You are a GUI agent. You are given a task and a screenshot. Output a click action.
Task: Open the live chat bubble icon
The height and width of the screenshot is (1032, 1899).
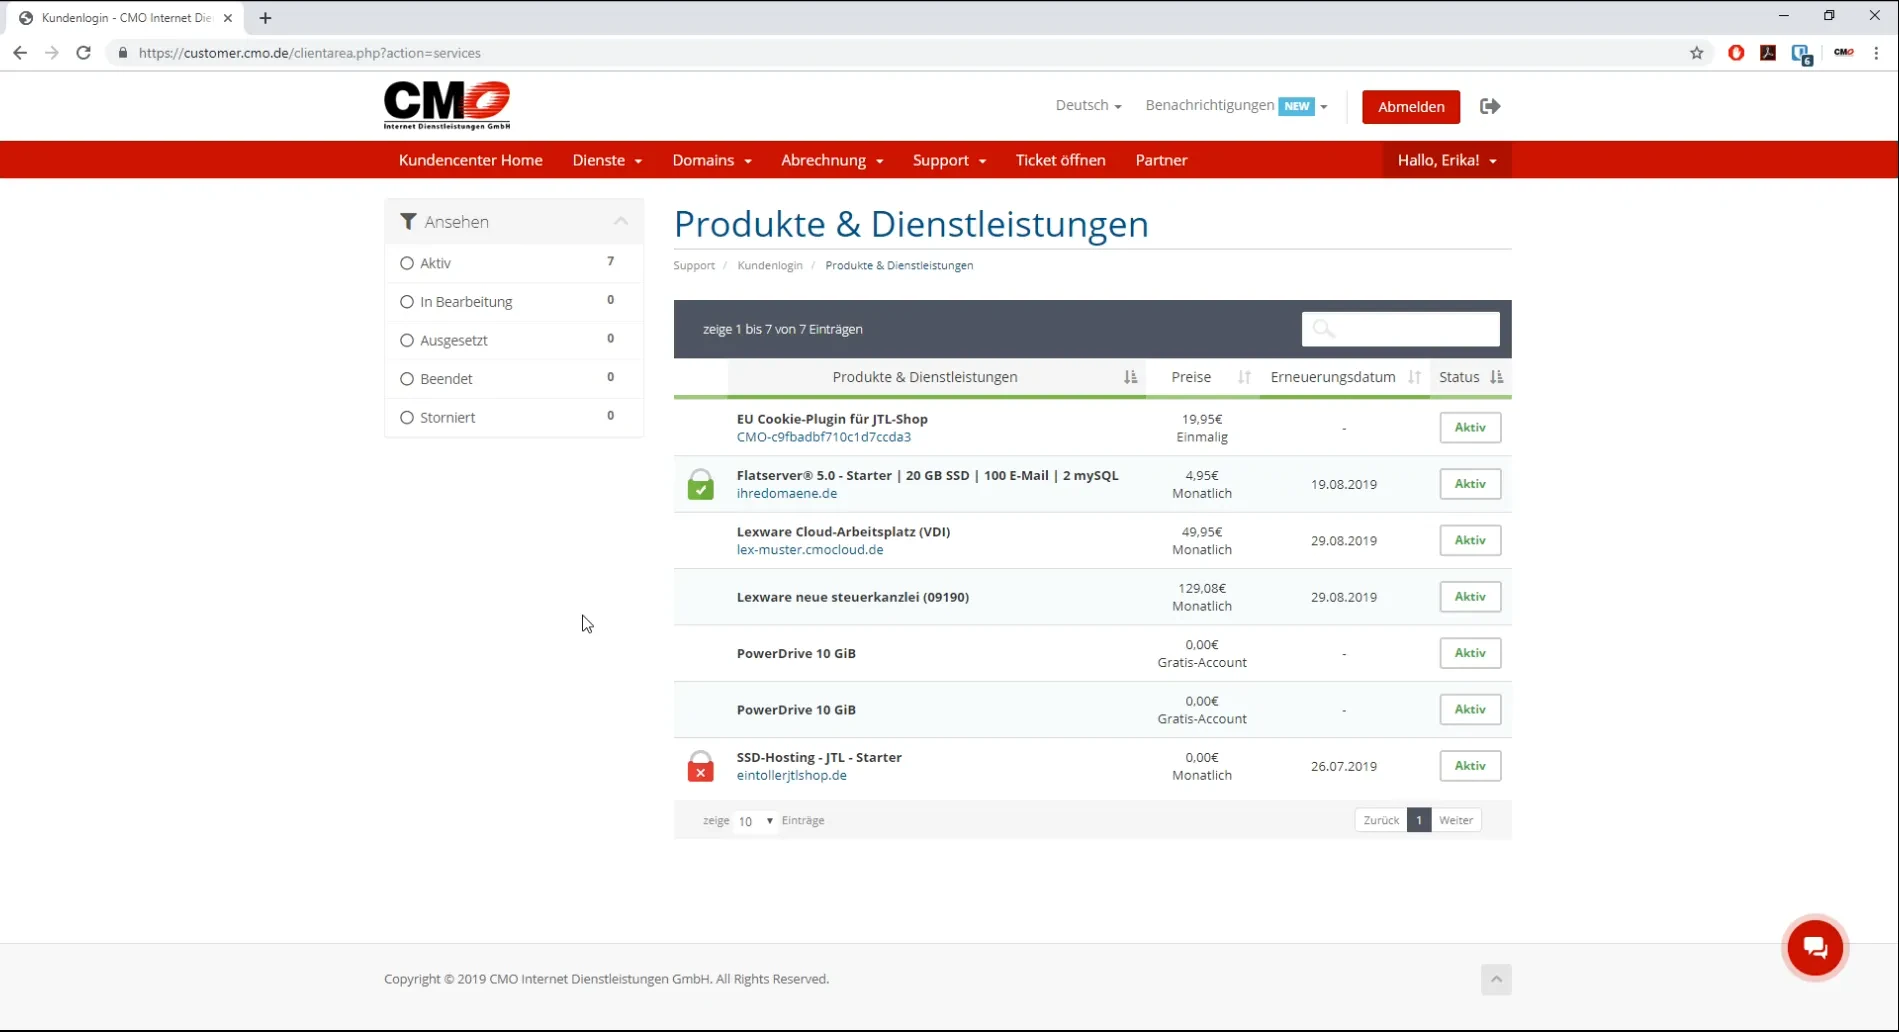[1815, 948]
